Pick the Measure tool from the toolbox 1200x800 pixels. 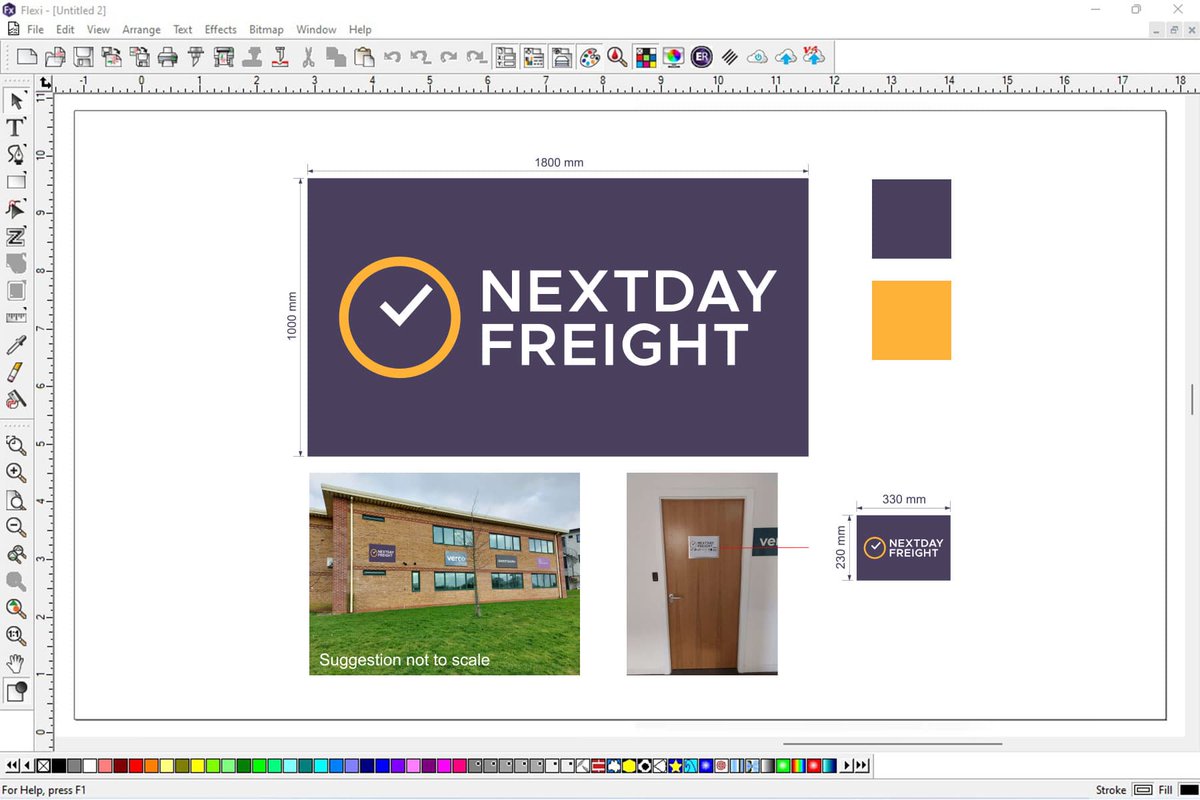pos(16,318)
